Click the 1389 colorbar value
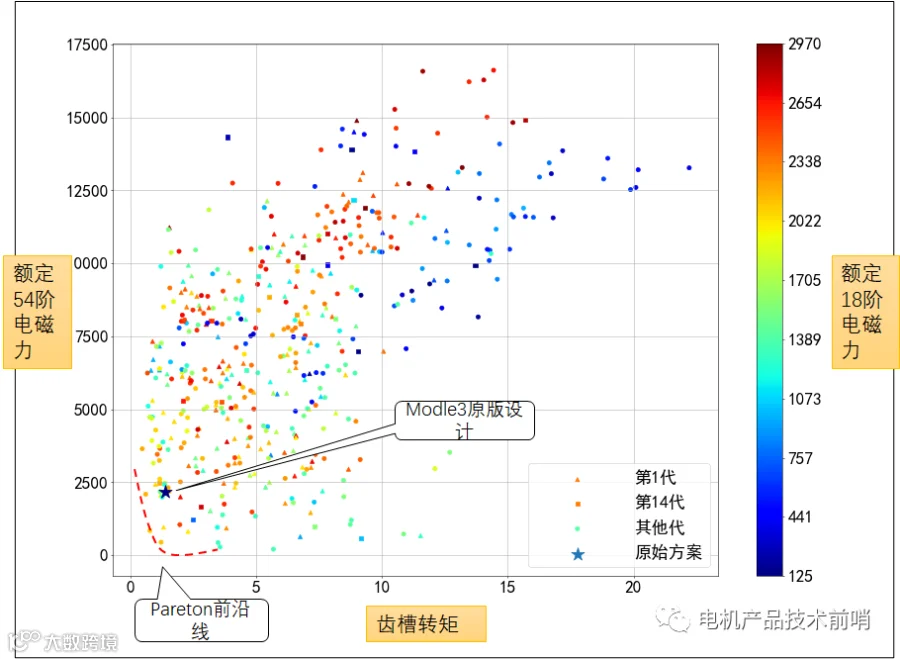 click(804, 339)
